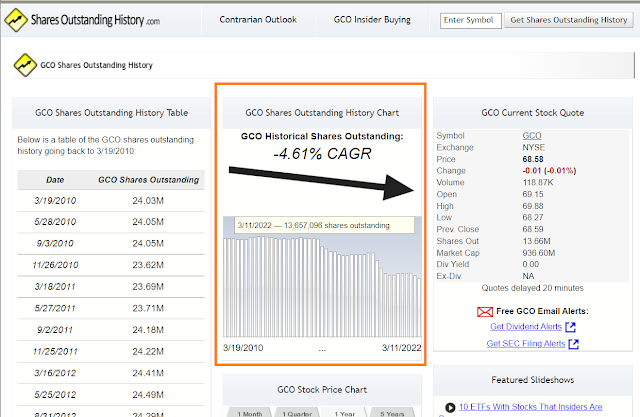Screen dimensions: 640x417
Task: Click the 5/28/2010 date table cell
Action: (x=55, y=222)
